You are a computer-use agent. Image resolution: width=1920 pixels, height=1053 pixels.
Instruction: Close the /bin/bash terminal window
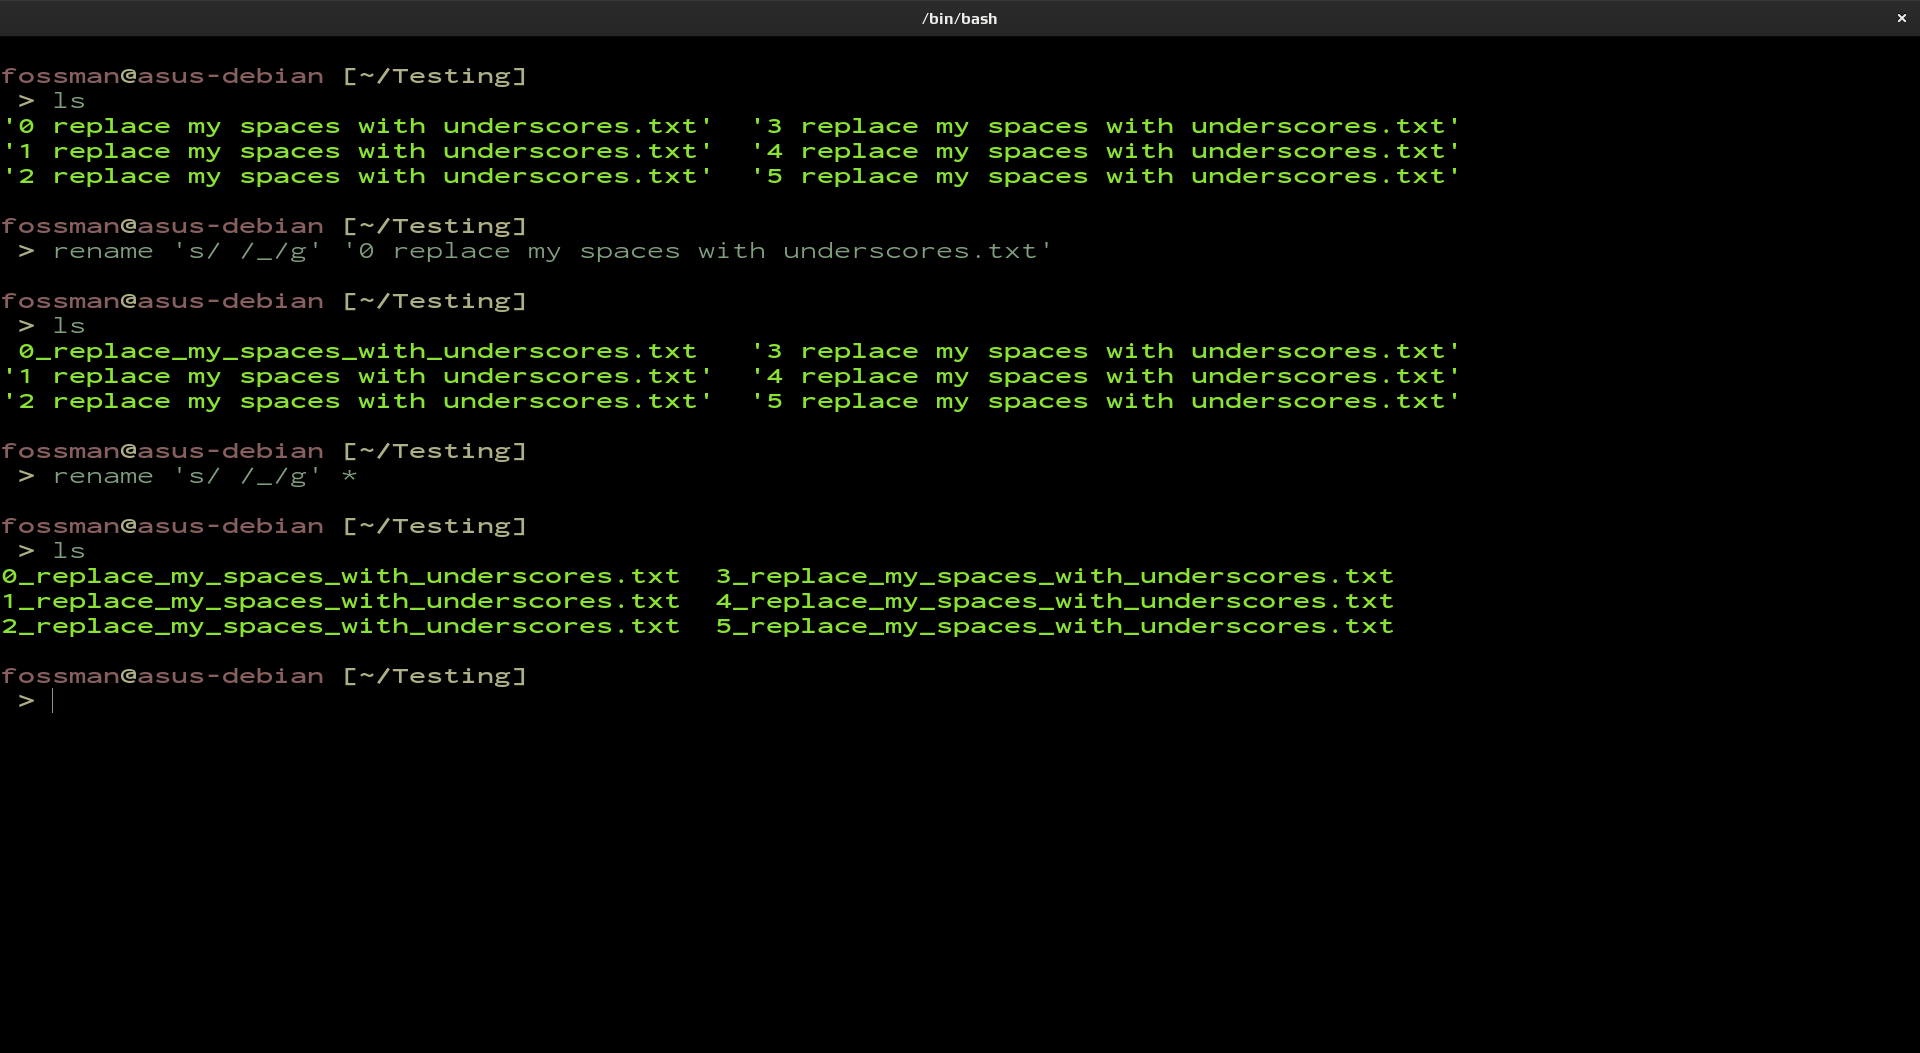[1901, 18]
